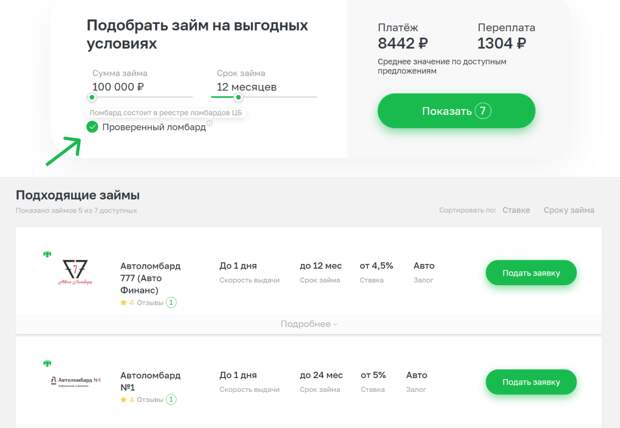Sort loans by Сроку займа
This screenshot has height=428, width=620.
click(569, 210)
